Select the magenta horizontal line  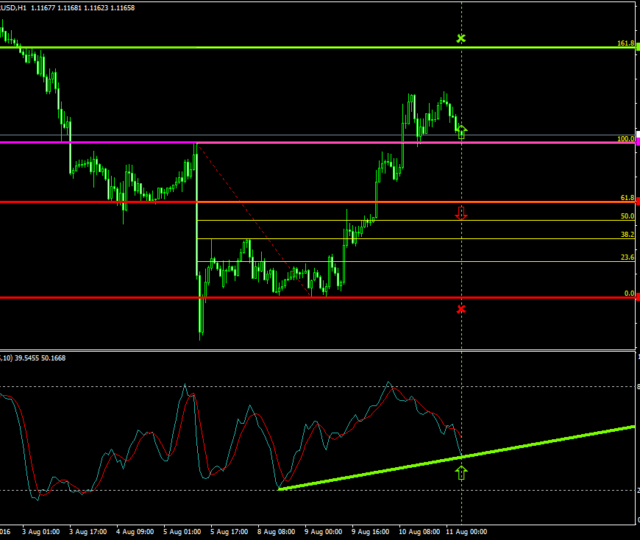point(300,143)
